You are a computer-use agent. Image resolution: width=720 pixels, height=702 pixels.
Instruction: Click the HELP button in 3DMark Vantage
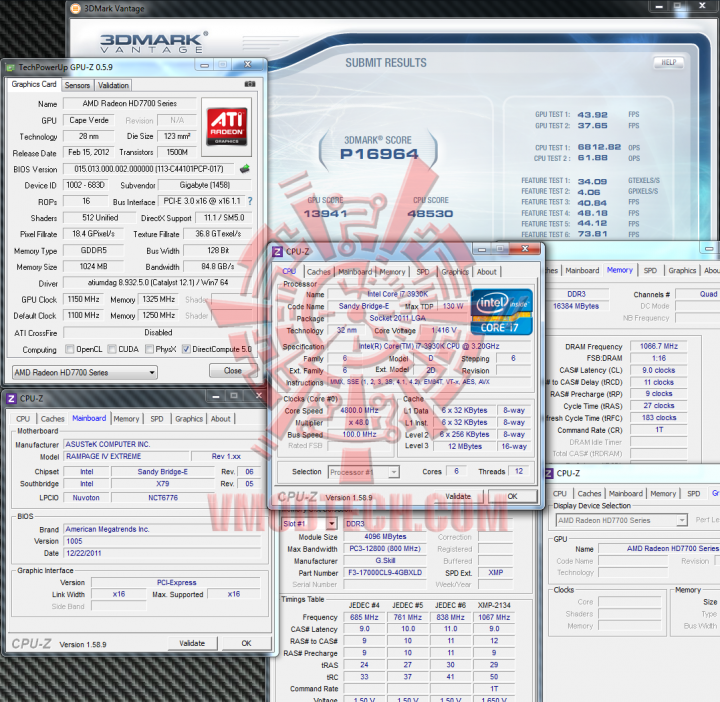coord(668,62)
